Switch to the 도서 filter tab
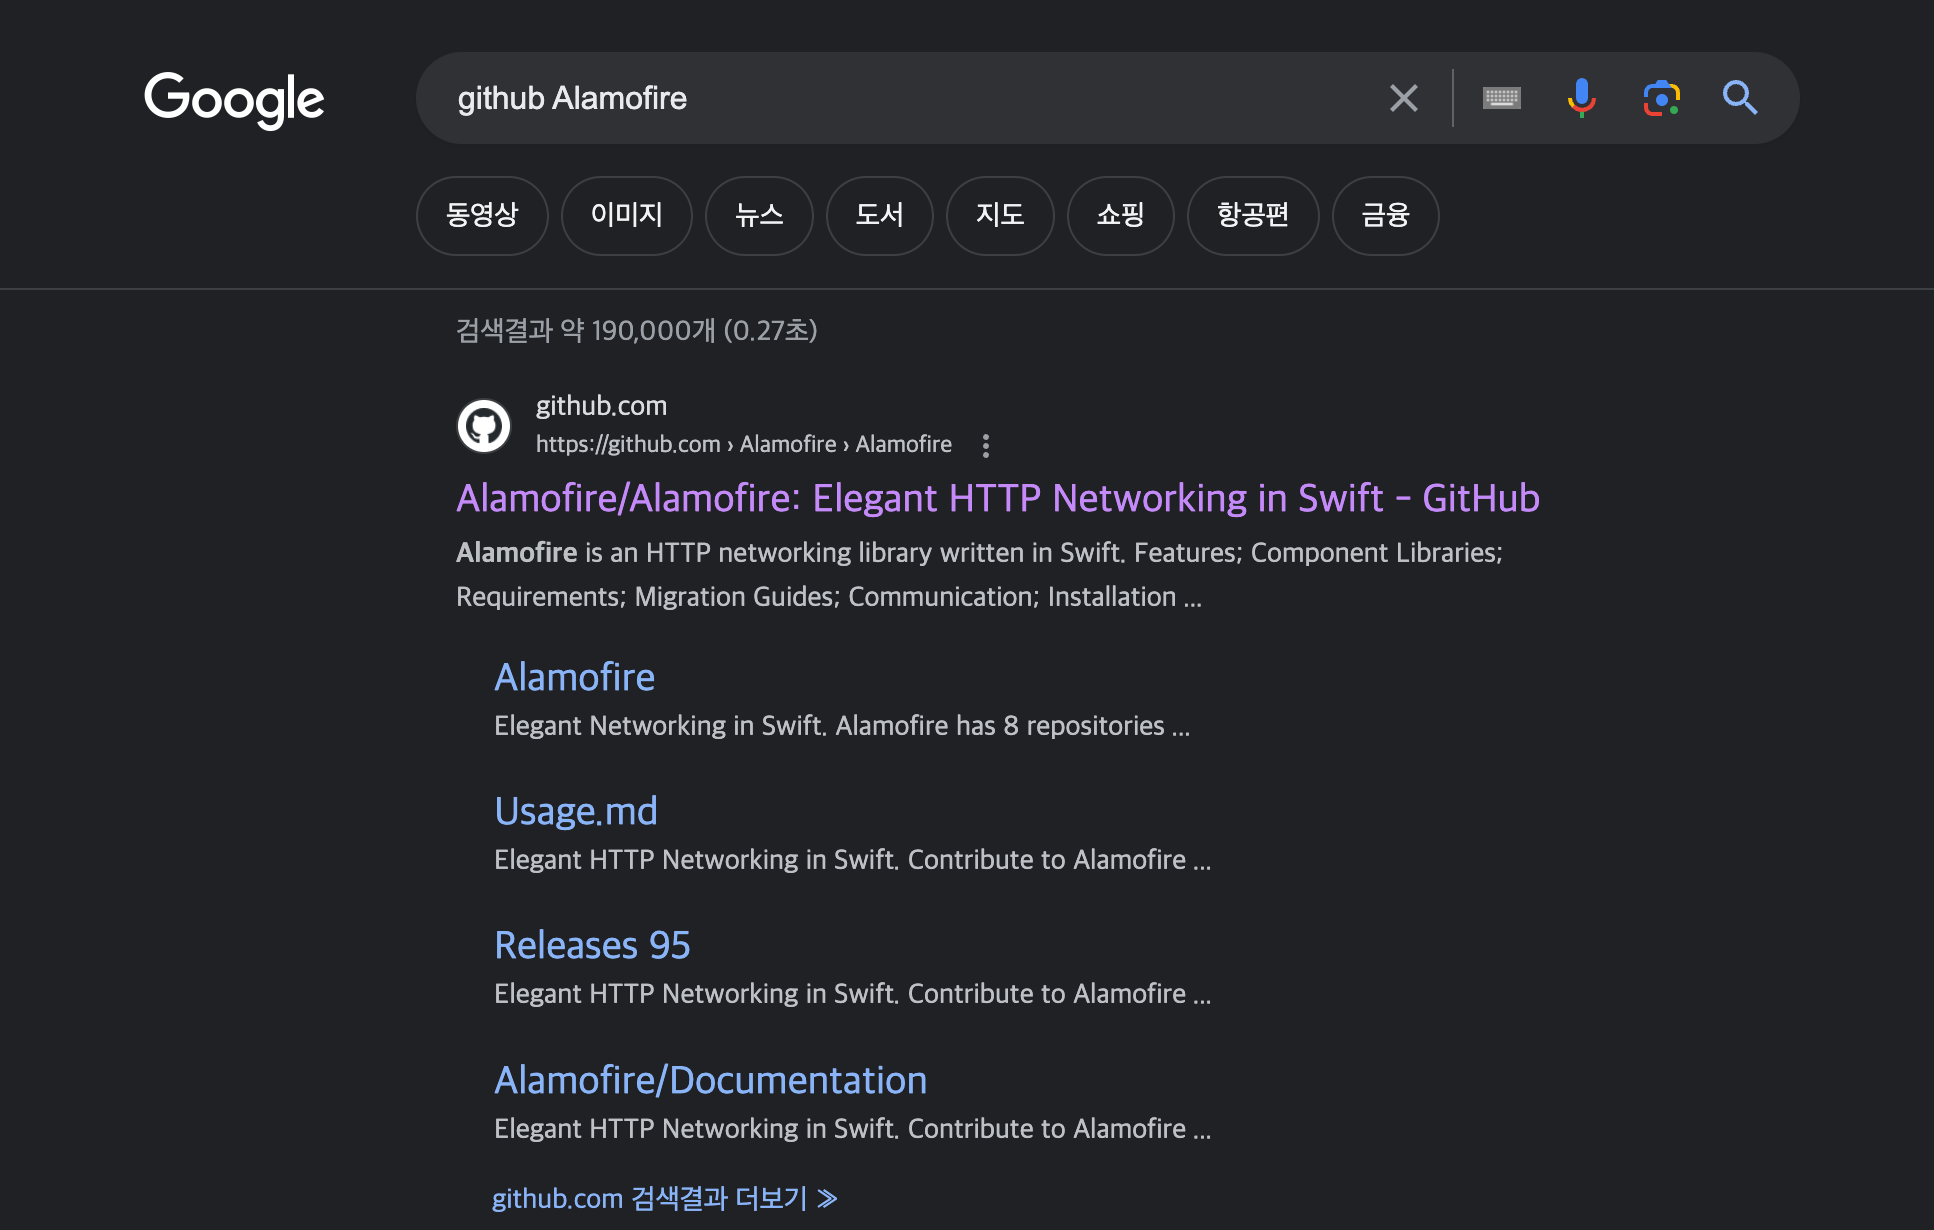 point(880,215)
